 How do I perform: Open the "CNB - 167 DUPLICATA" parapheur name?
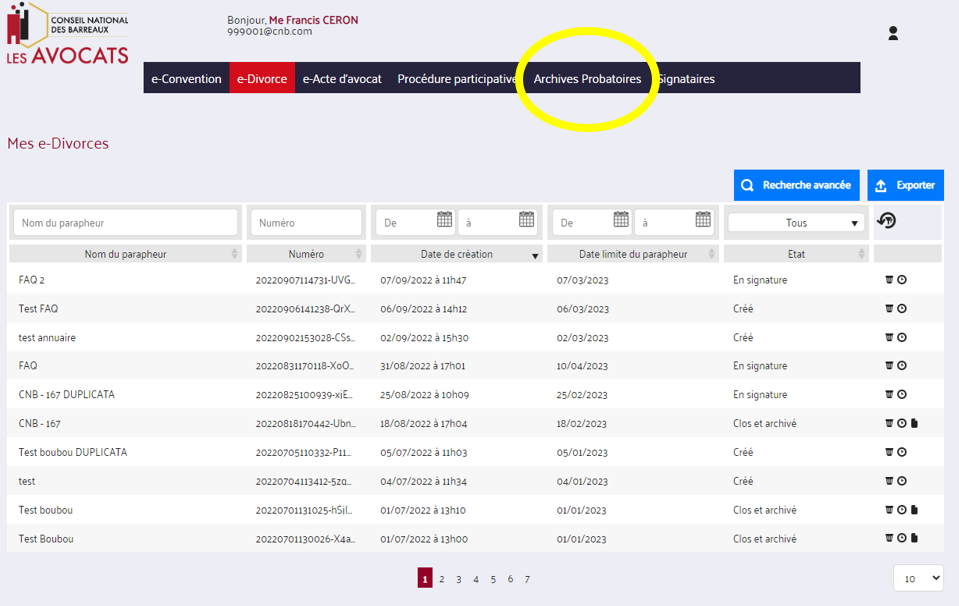(x=66, y=394)
